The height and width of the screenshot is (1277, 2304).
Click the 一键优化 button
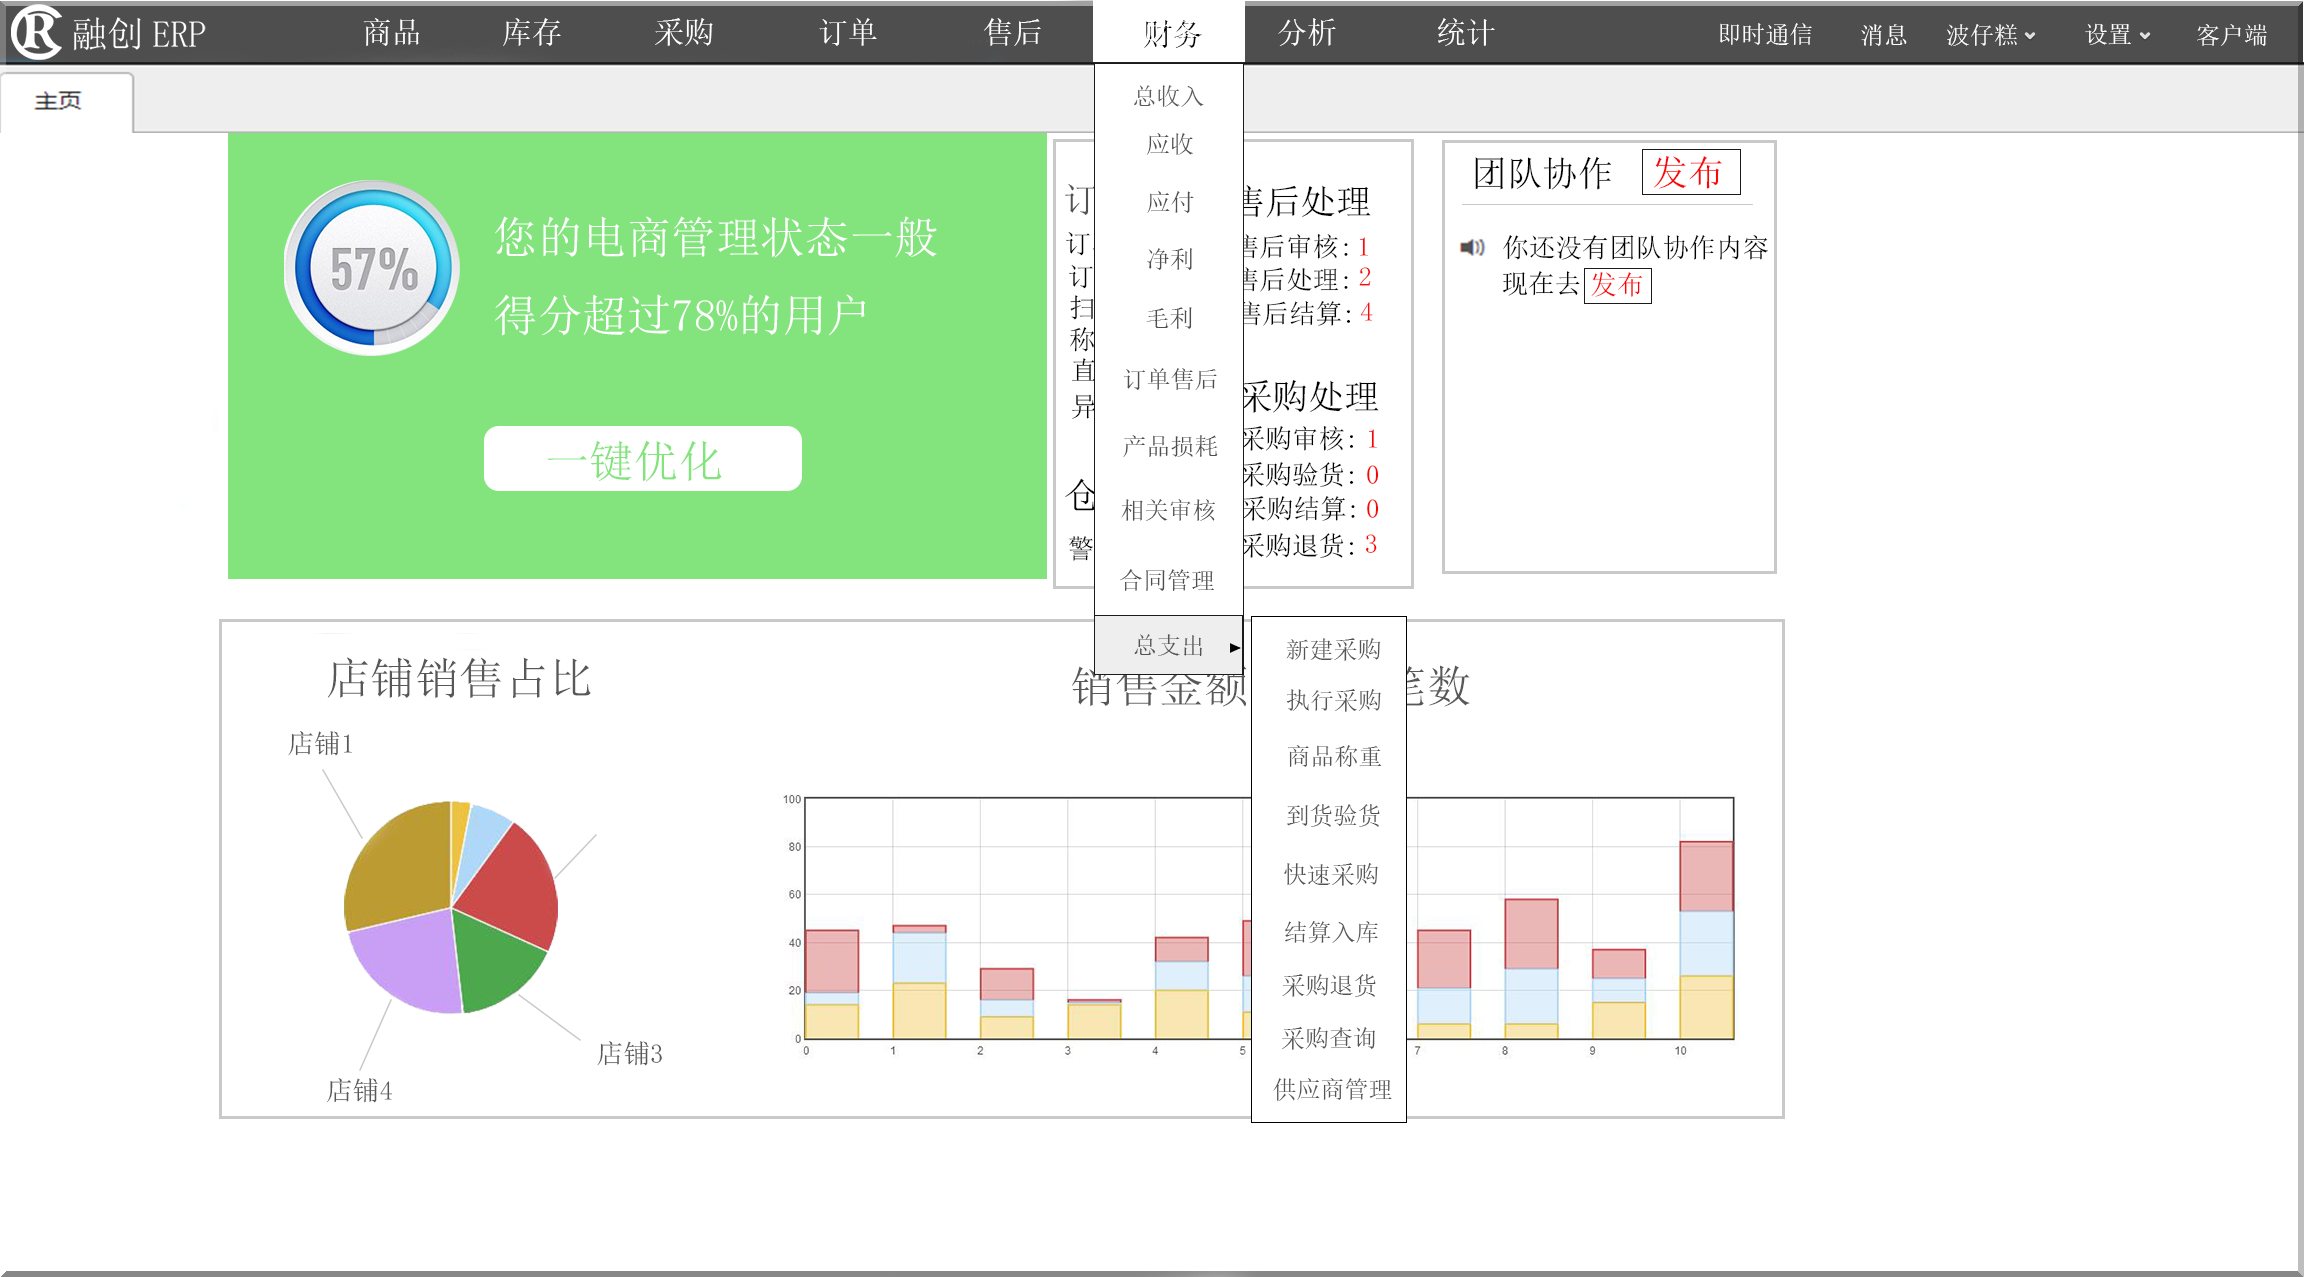[x=641, y=459]
